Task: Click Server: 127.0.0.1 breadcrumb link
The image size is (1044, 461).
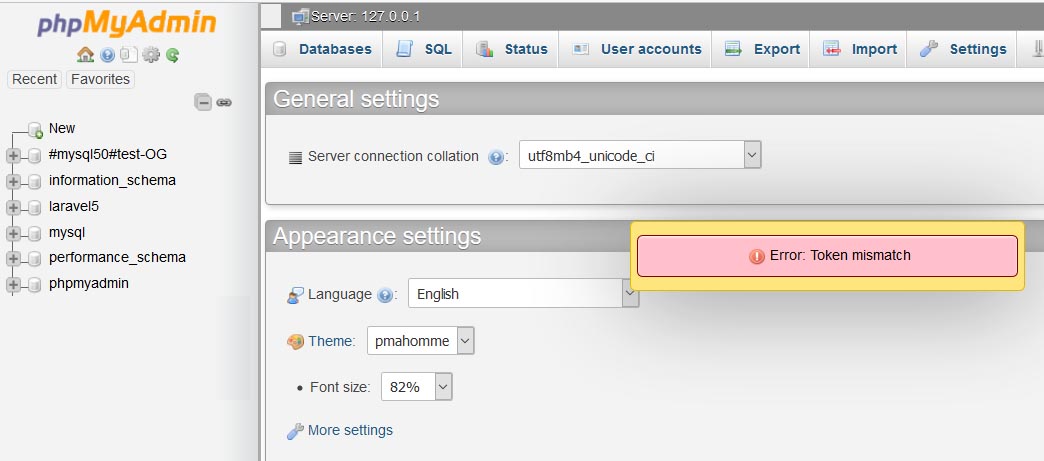Action: click(366, 17)
